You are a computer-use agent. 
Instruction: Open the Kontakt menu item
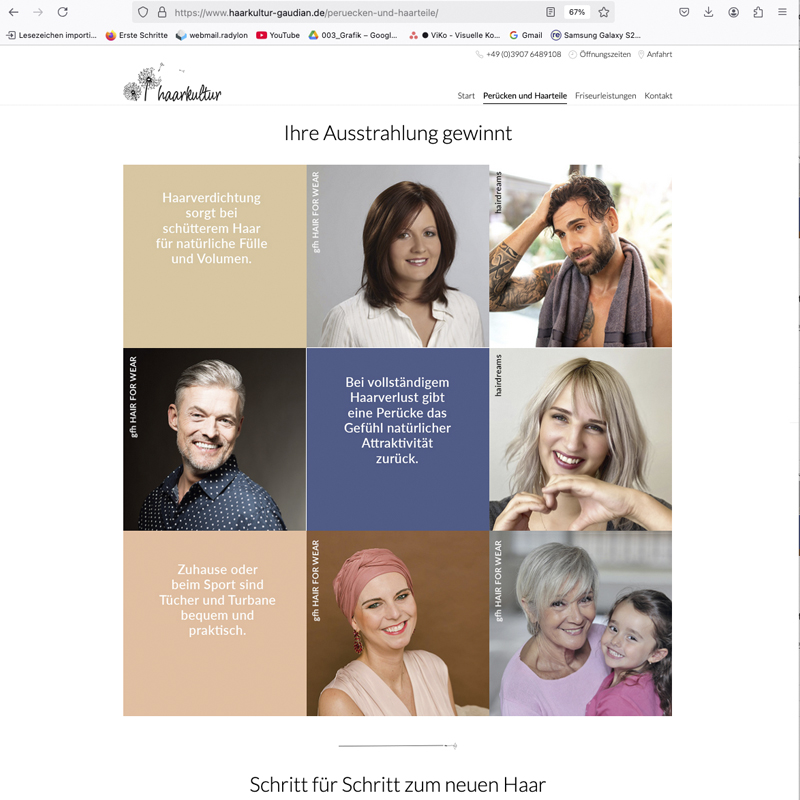click(x=658, y=96)
